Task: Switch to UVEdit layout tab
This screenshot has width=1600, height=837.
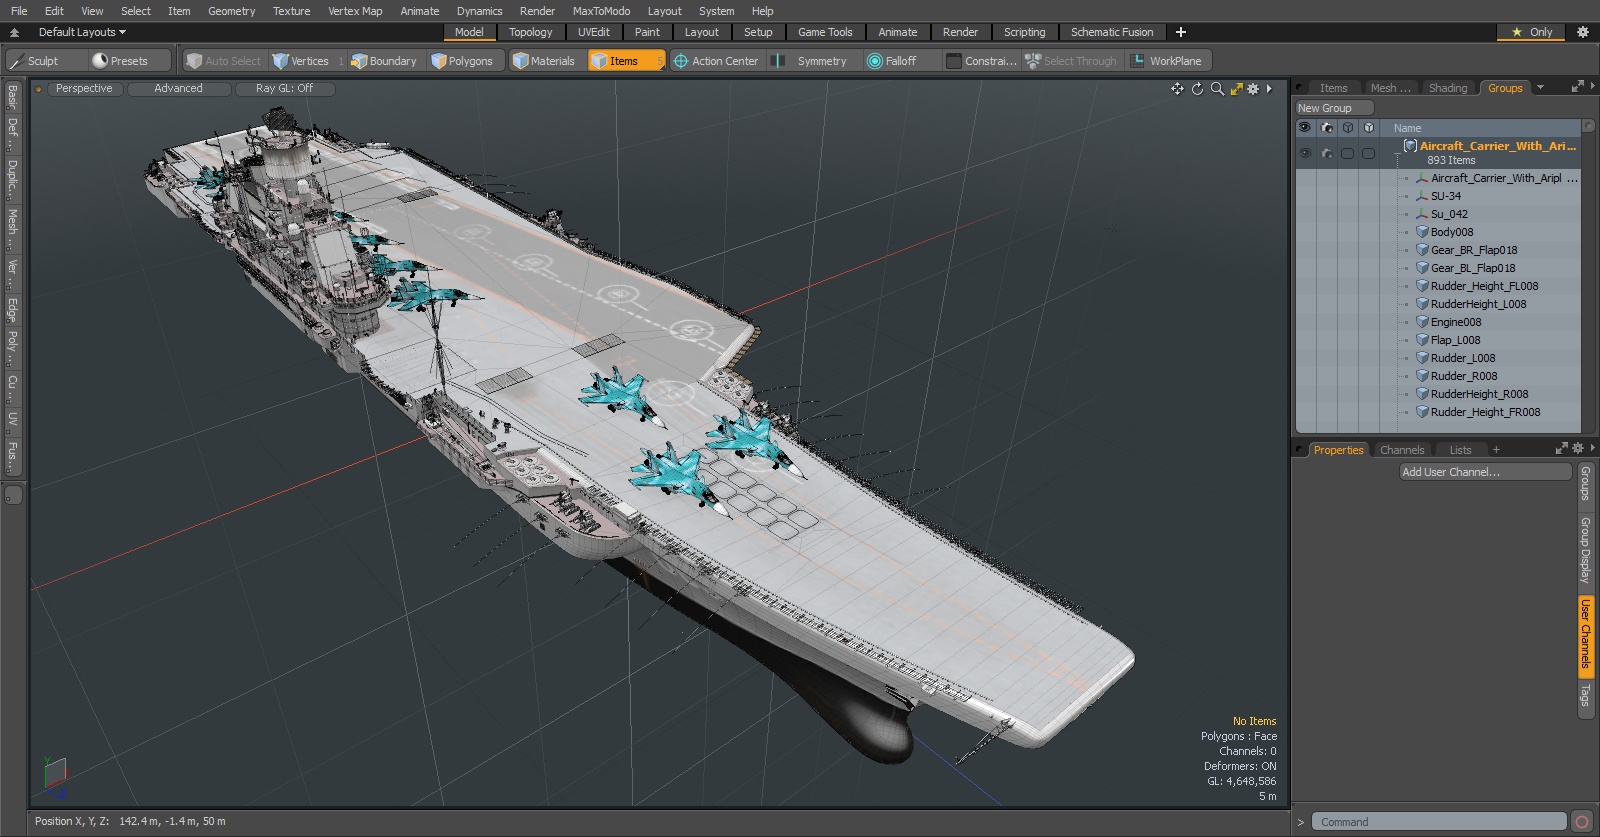Action: 593,32
